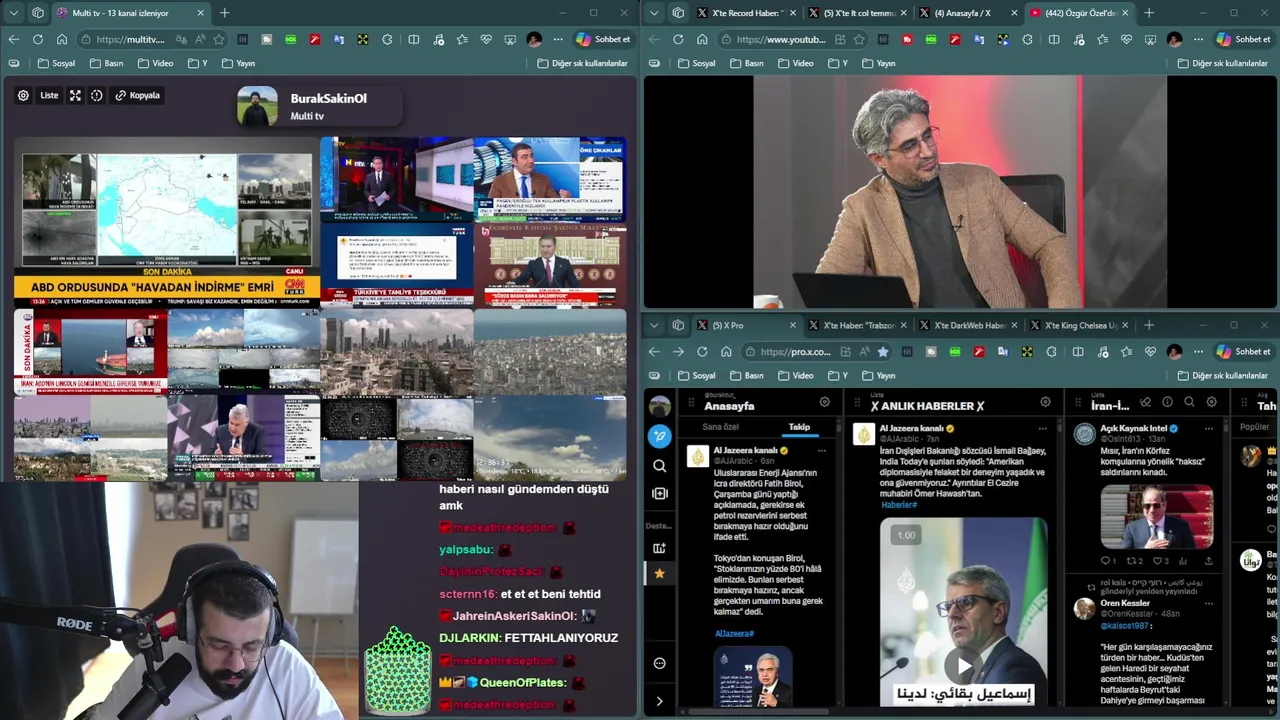The image size is (1280, 720).
Task: Open Sosyal bookmarks folder in Multi tv window
Action: [57, 63]
